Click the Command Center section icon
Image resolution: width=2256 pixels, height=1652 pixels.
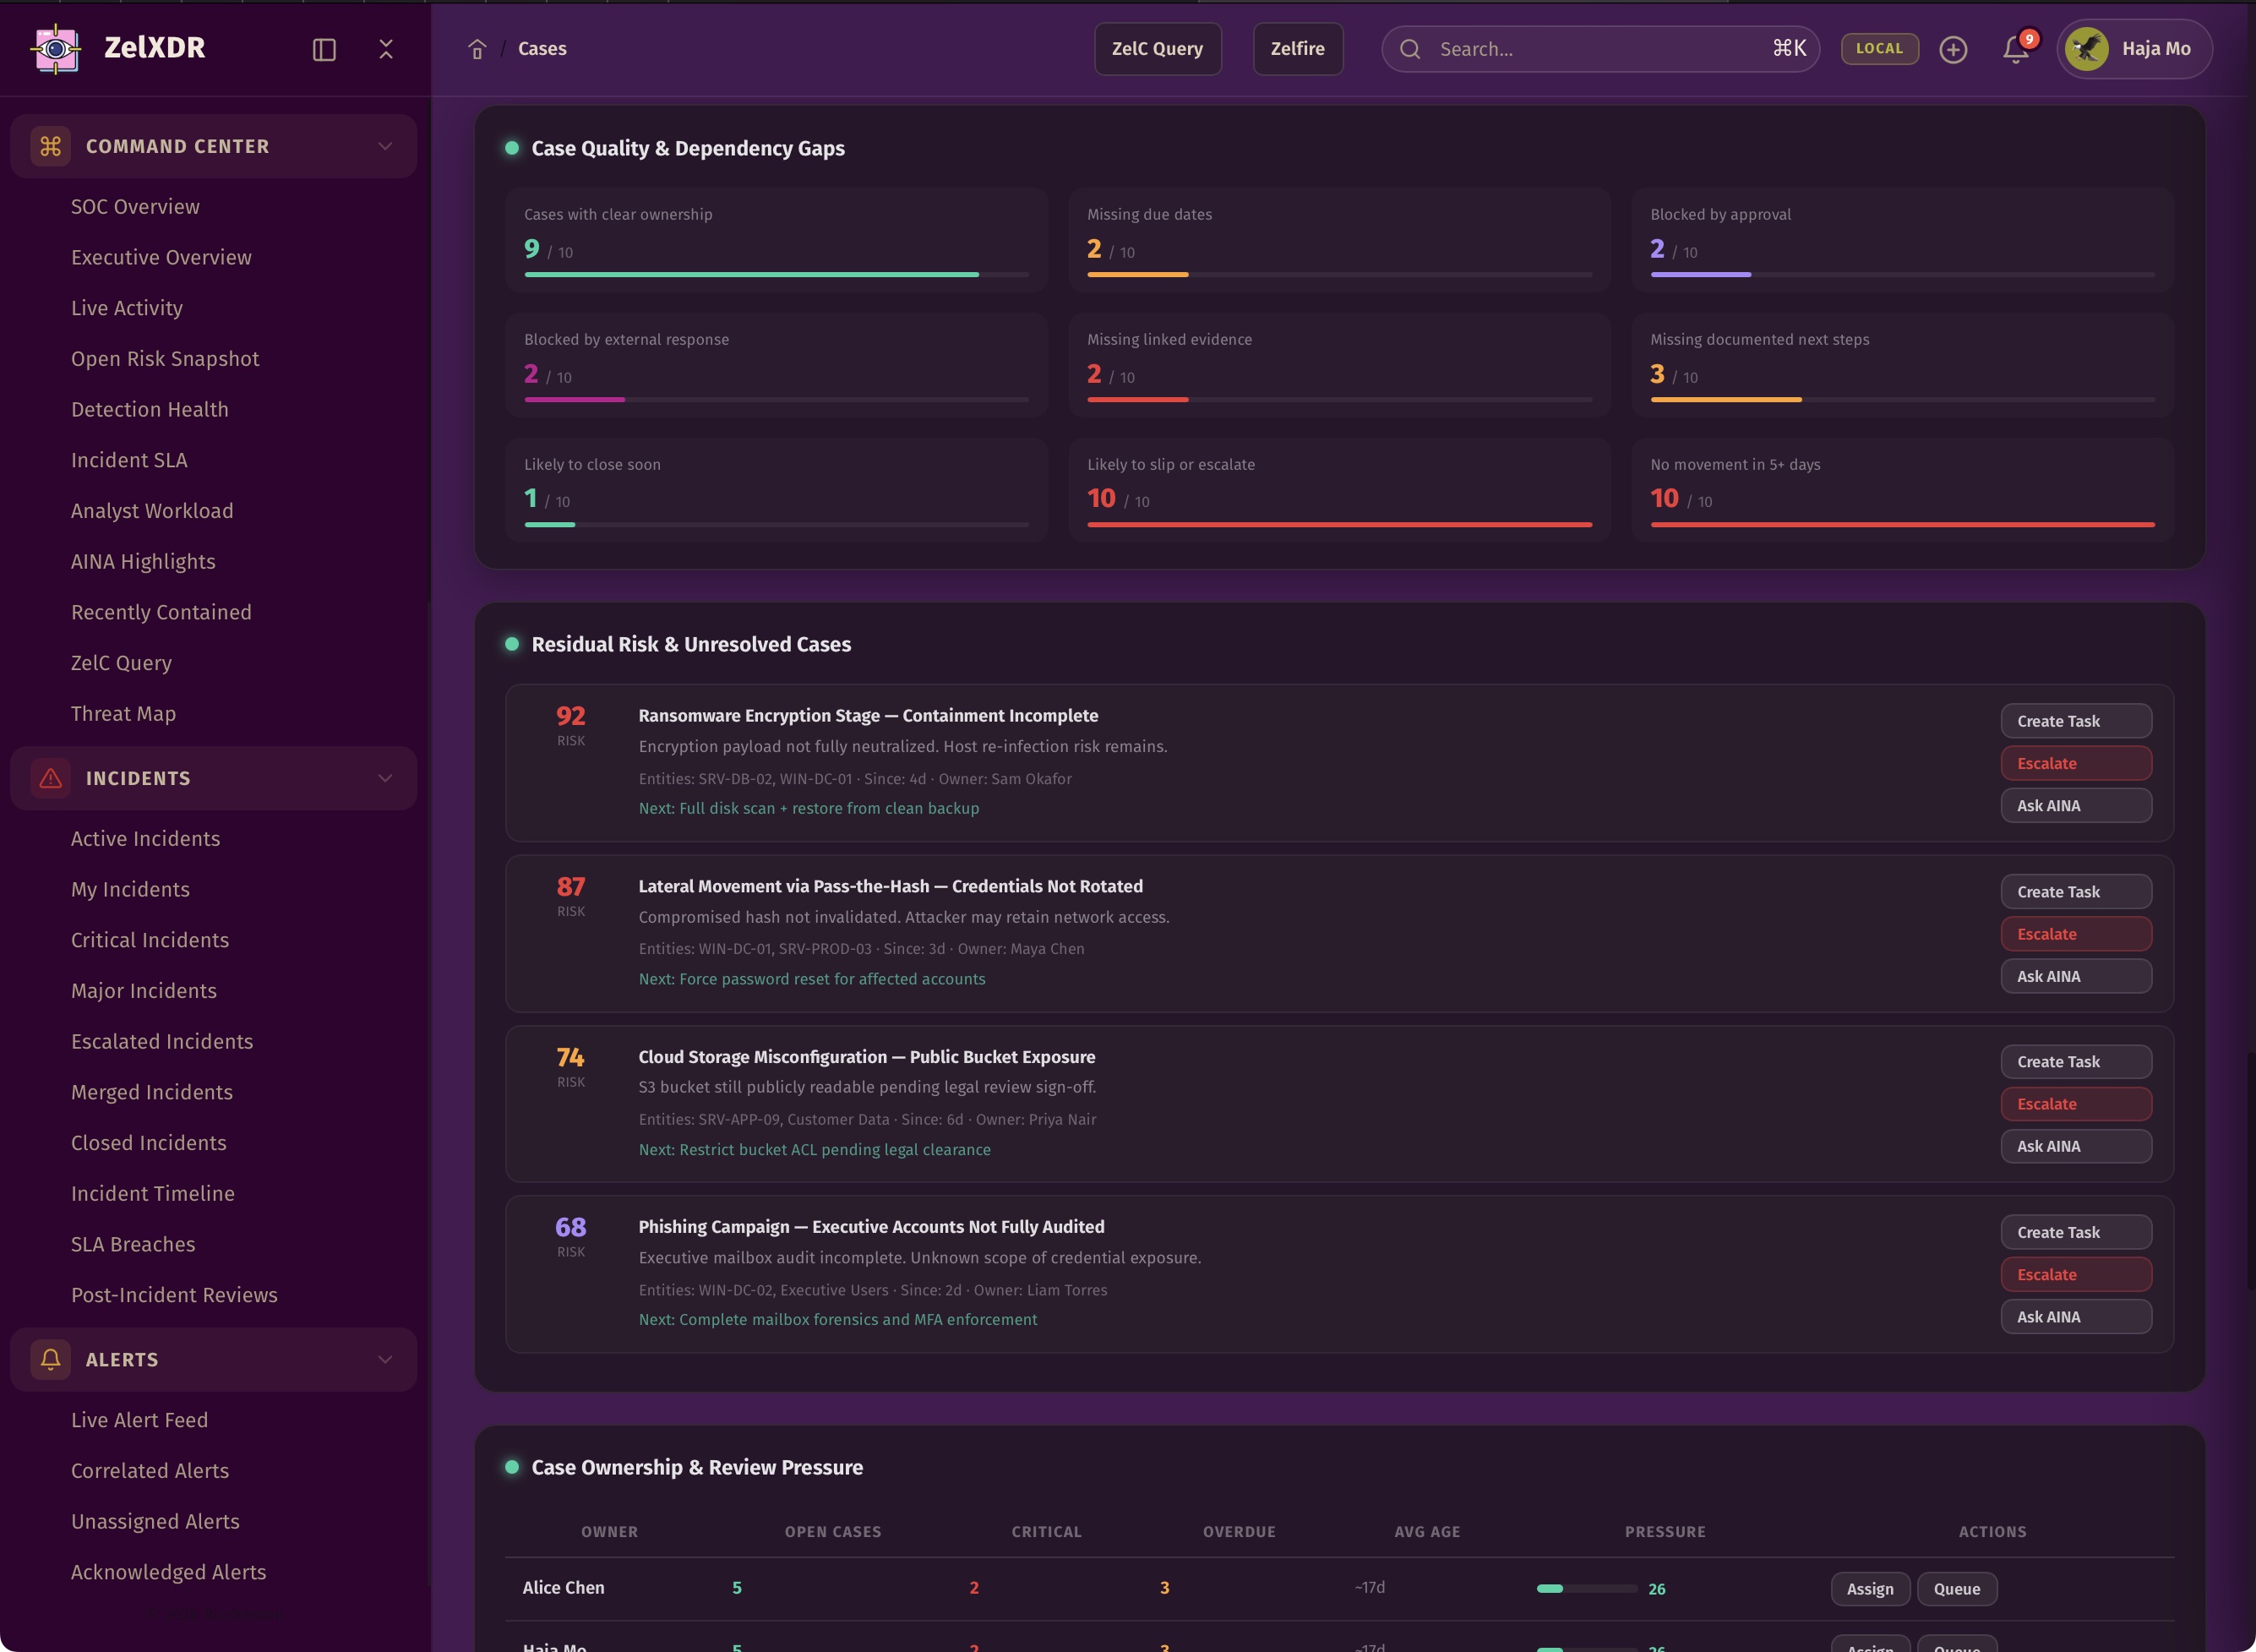pos(51,146)
